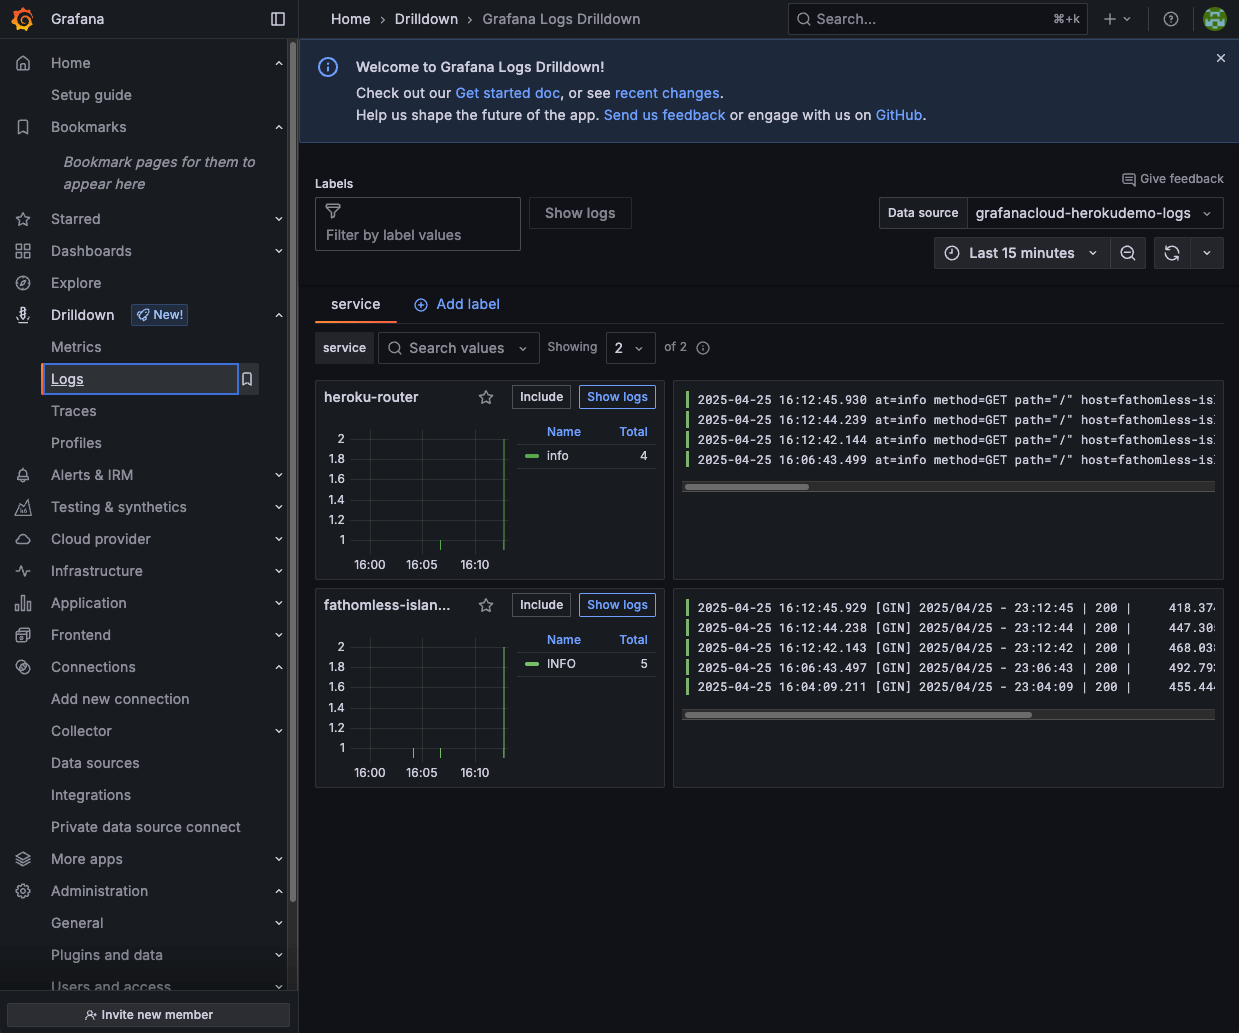Open the refresh interval dropdown arrow

[x=1207, y=253]
